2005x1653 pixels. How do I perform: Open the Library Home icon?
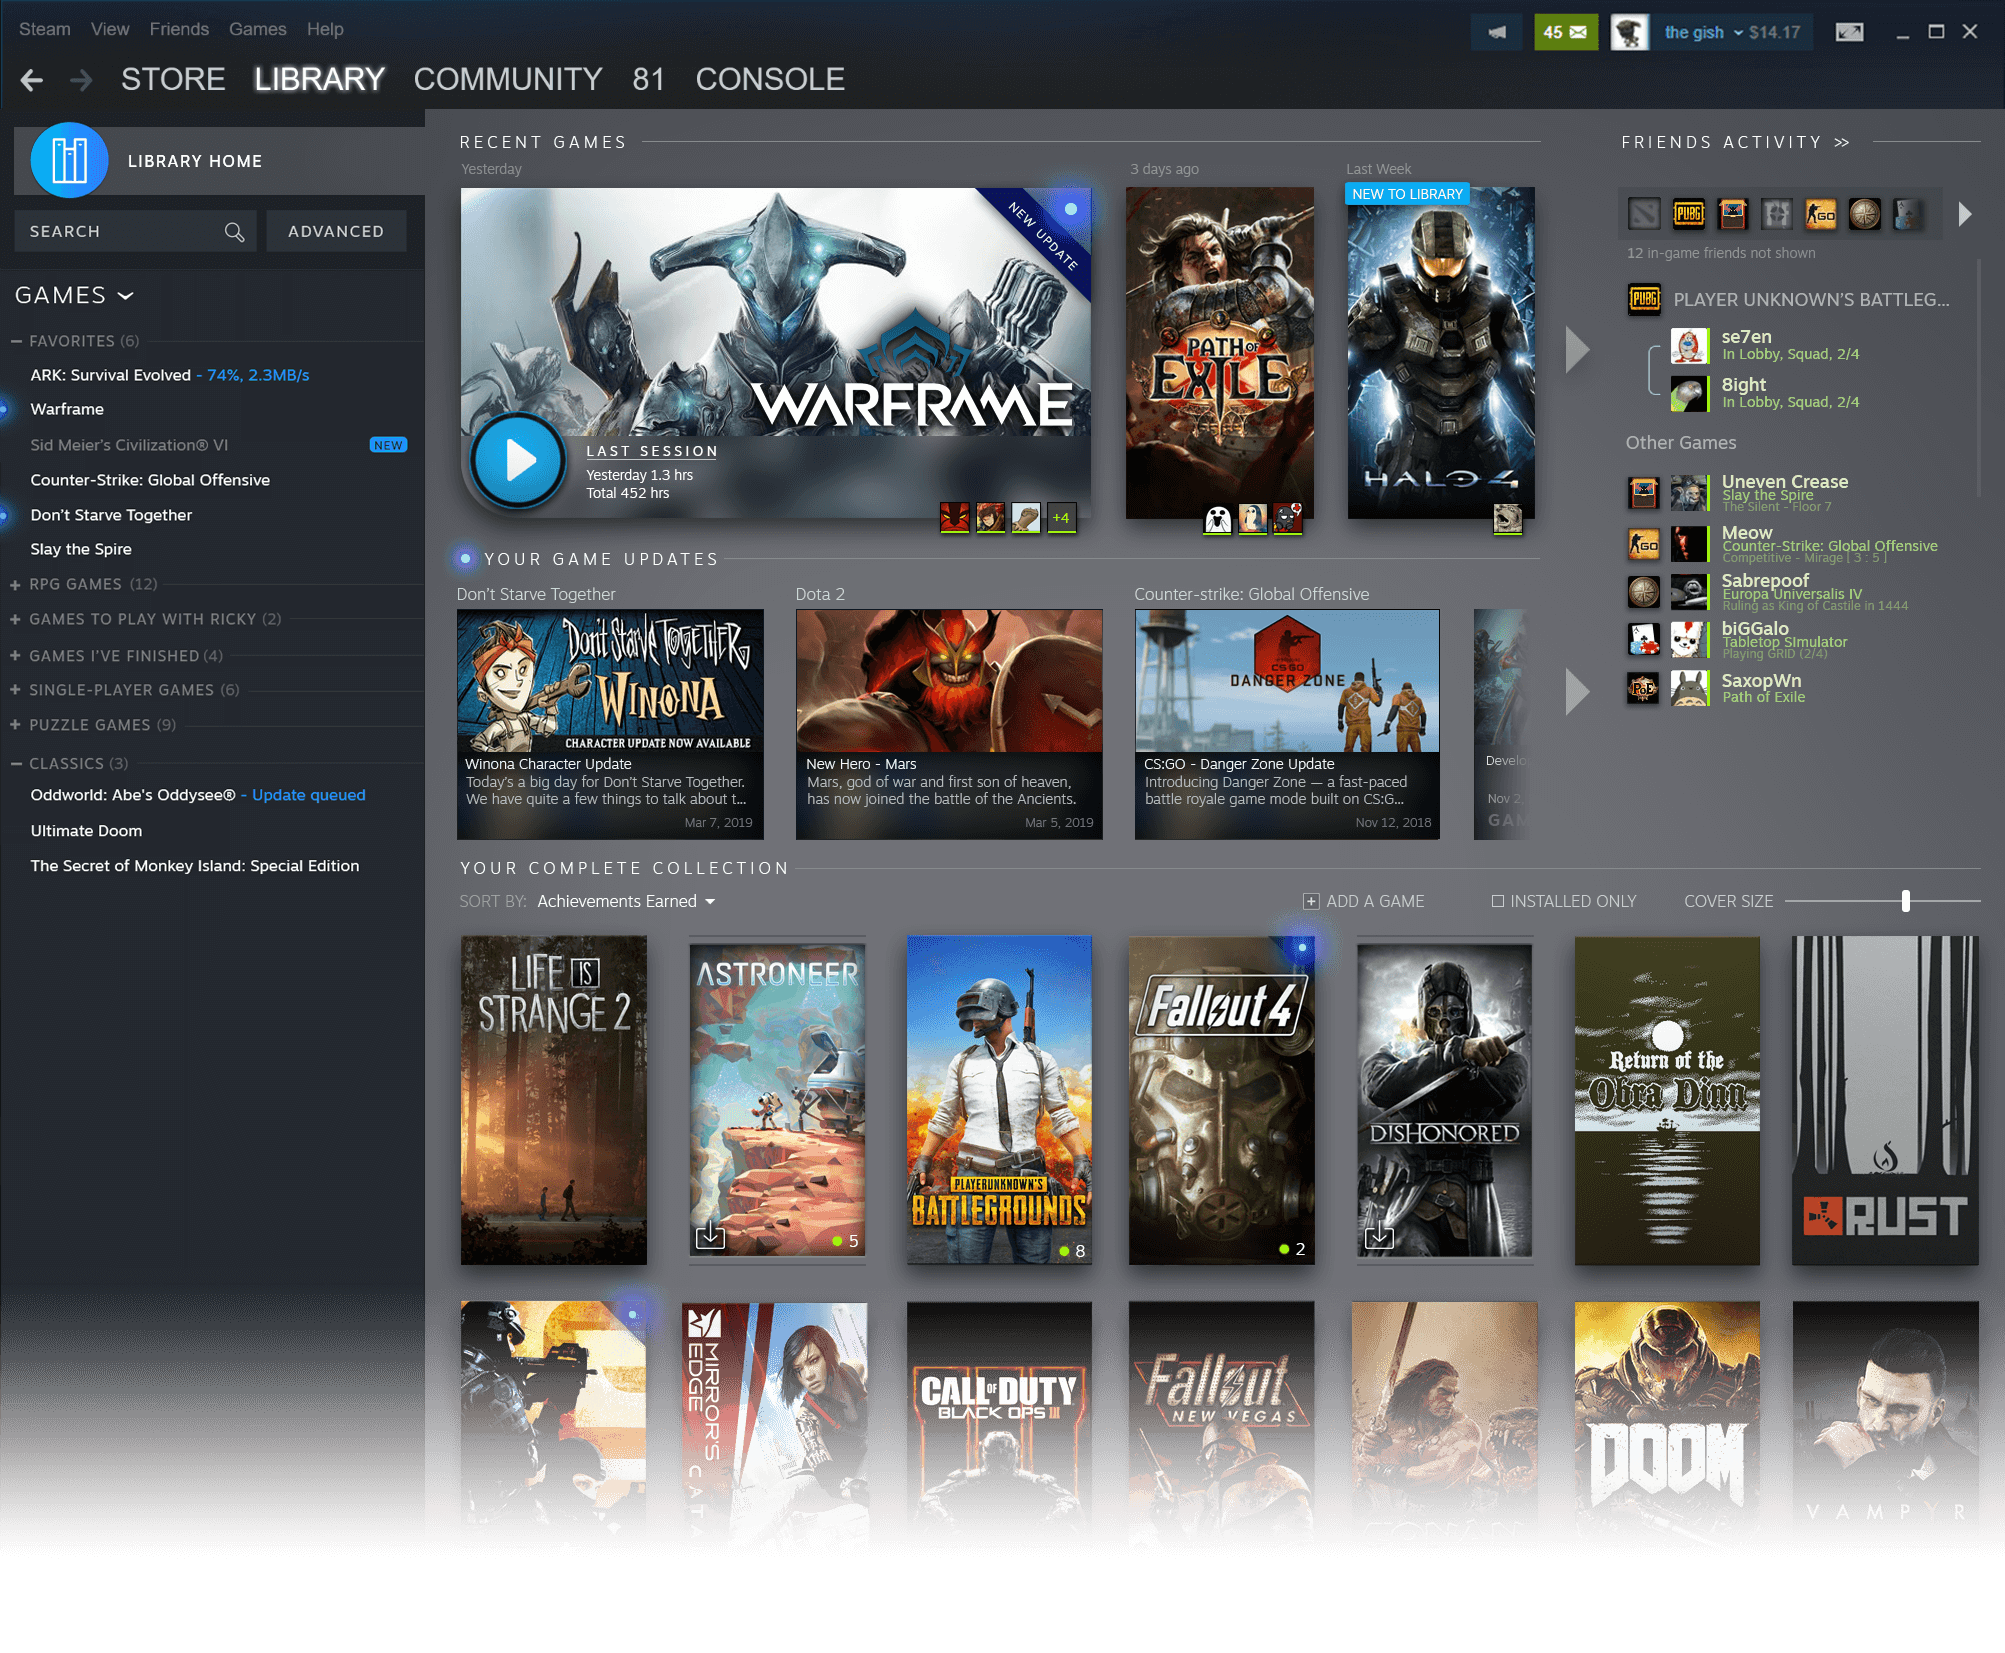(x=69, y=160)
